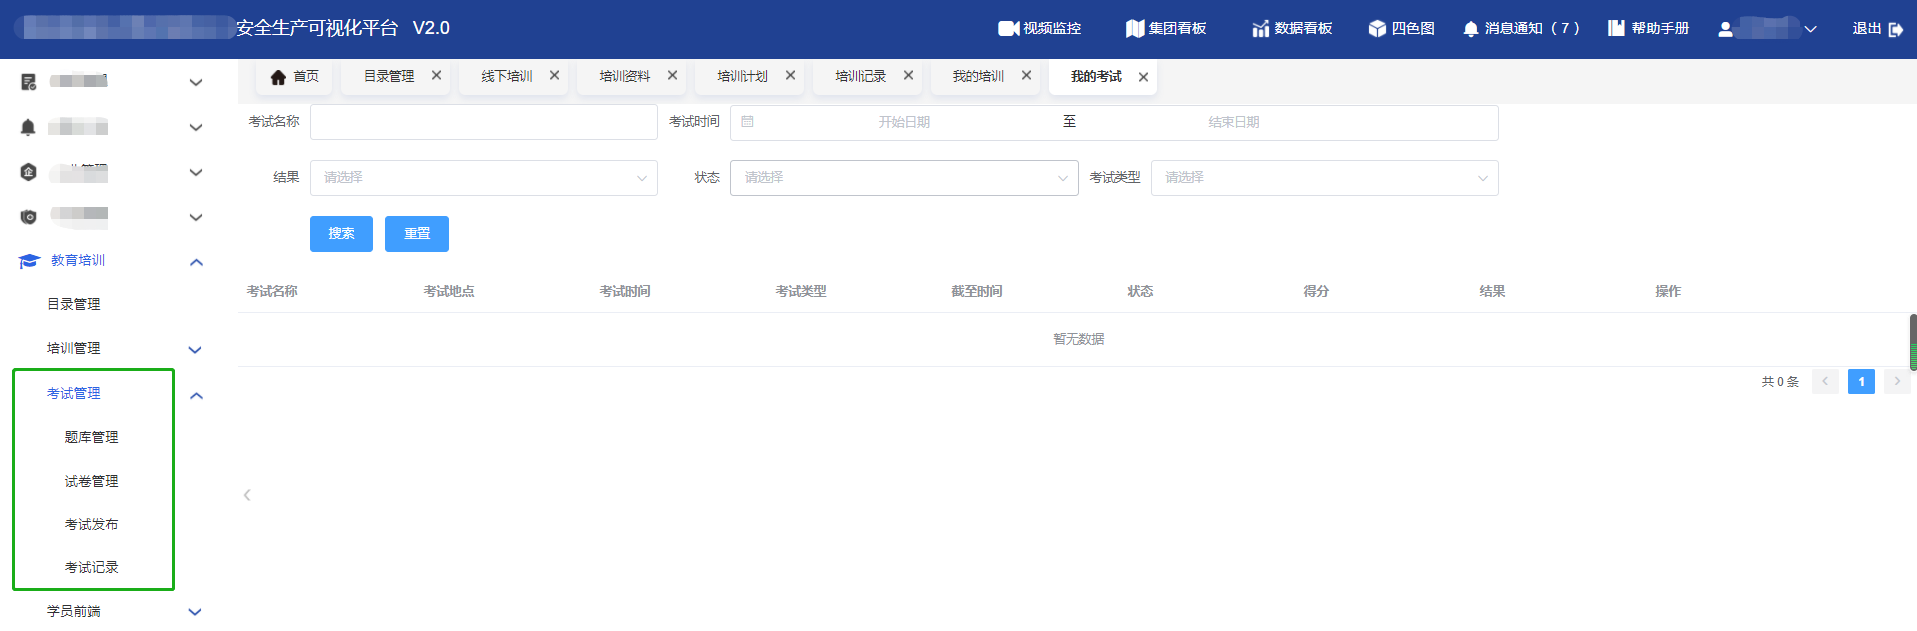Open the four-color map cube icon
The height and width of the screenshot is (631, 1917).
1377,29
